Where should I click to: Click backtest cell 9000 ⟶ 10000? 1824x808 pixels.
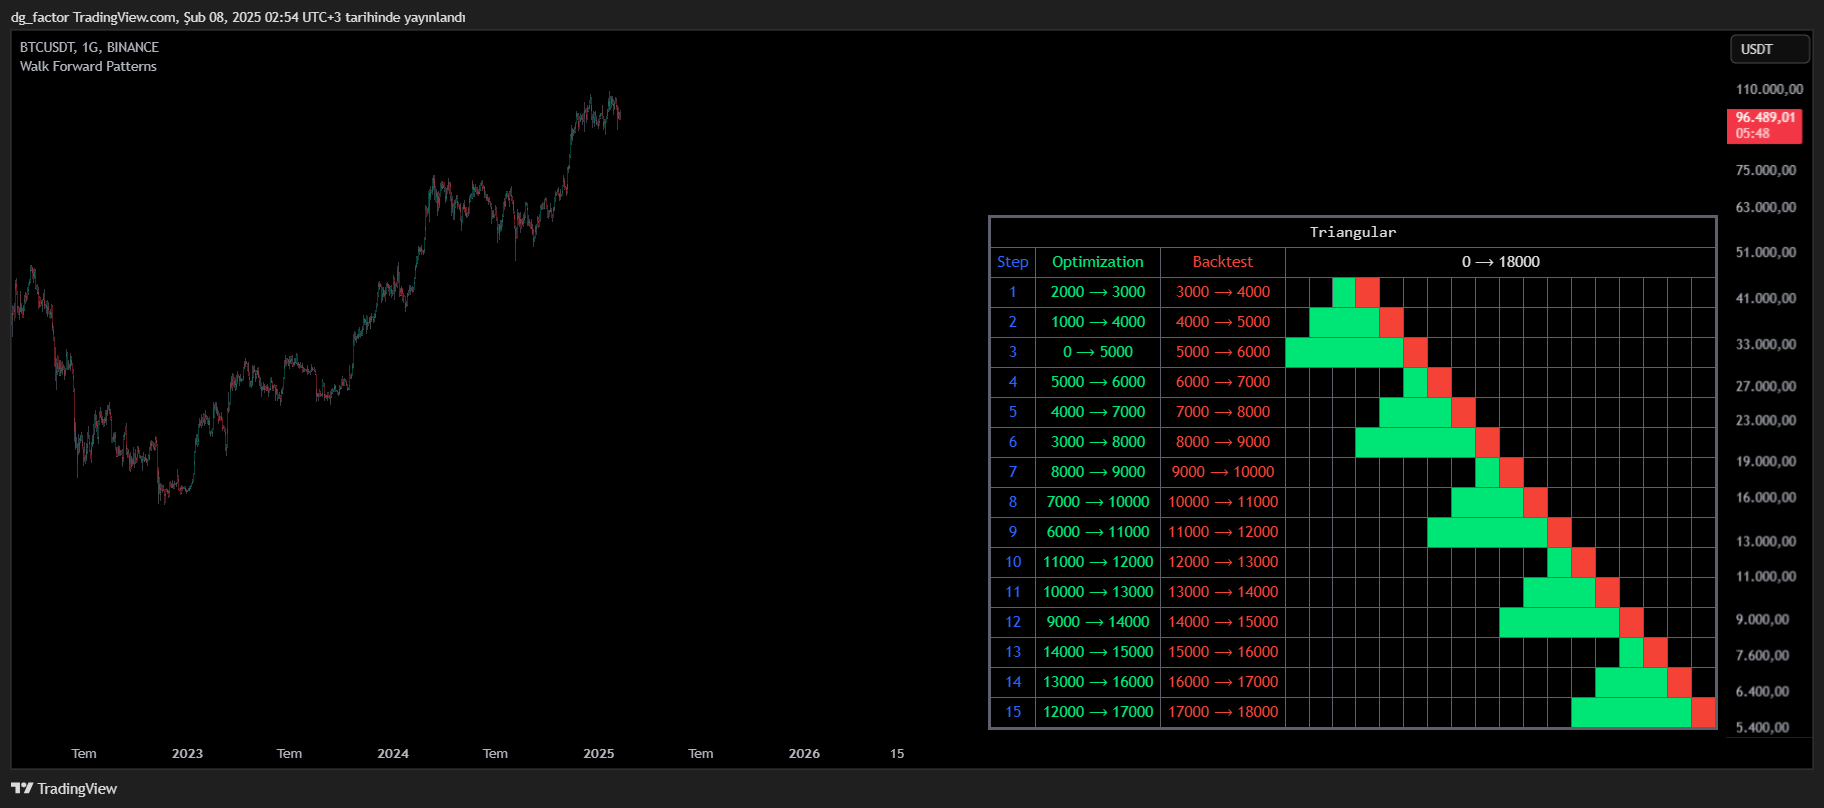click(x=1223, y=472)
